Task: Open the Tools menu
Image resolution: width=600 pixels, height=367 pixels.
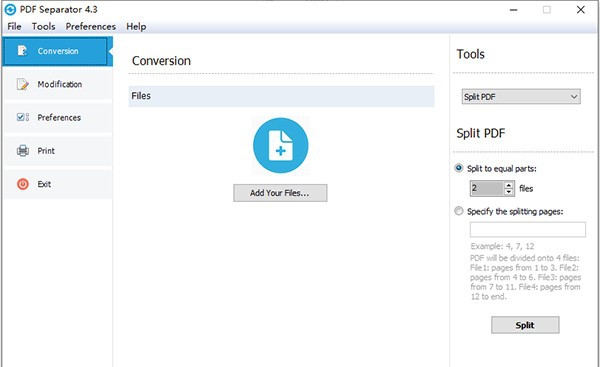Action: [43, 26]
